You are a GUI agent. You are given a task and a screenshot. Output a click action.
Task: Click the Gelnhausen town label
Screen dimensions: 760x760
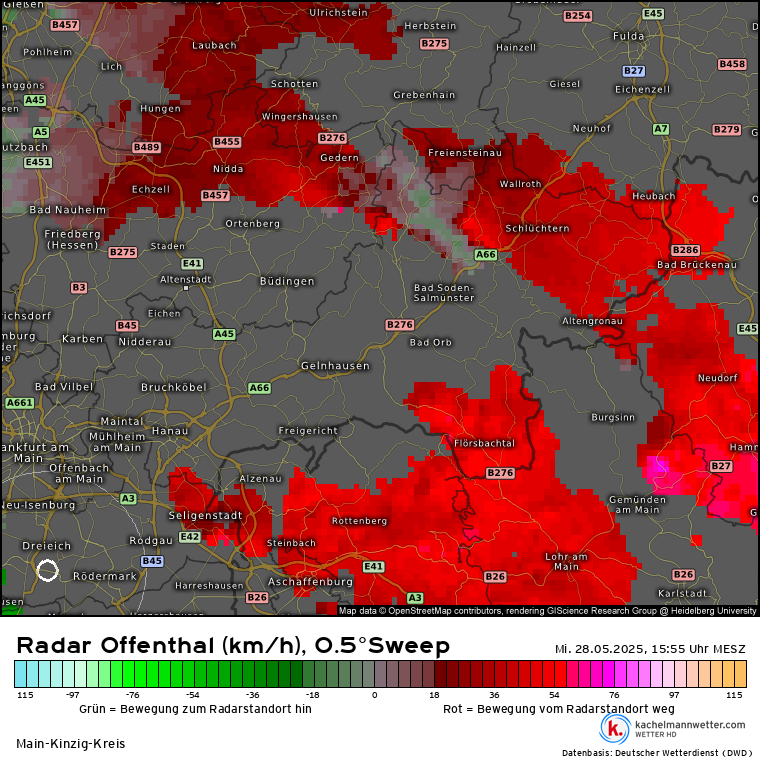tap(335, 365)
